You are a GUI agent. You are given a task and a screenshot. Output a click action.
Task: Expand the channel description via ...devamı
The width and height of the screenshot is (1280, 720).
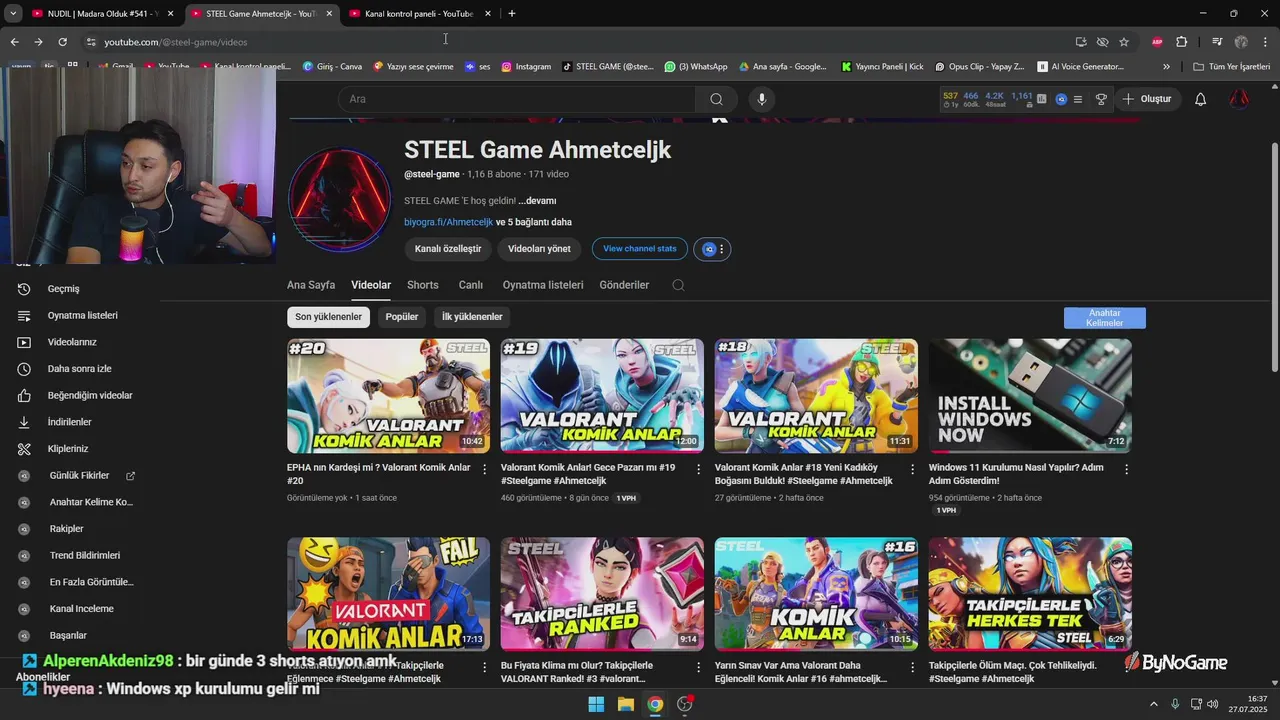click(x=537, y=201)
